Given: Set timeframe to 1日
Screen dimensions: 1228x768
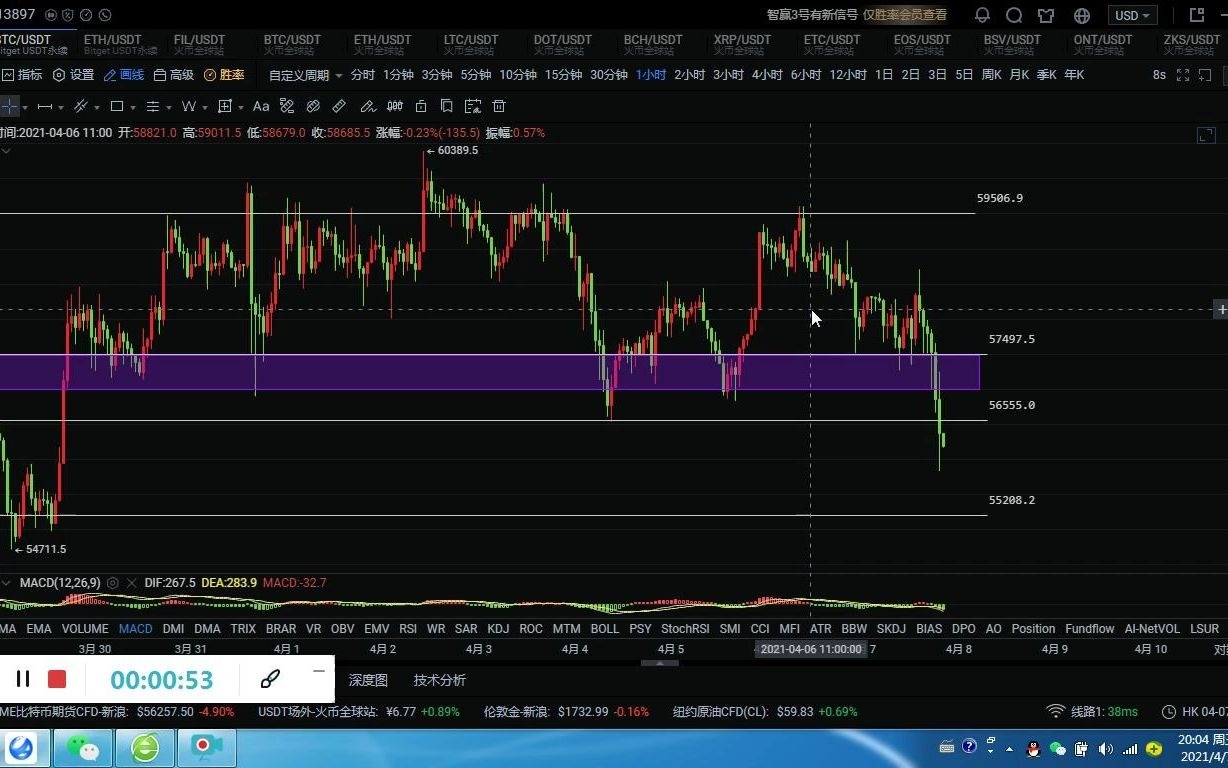Looking at the screenshot, I should [x=884, y=75].
